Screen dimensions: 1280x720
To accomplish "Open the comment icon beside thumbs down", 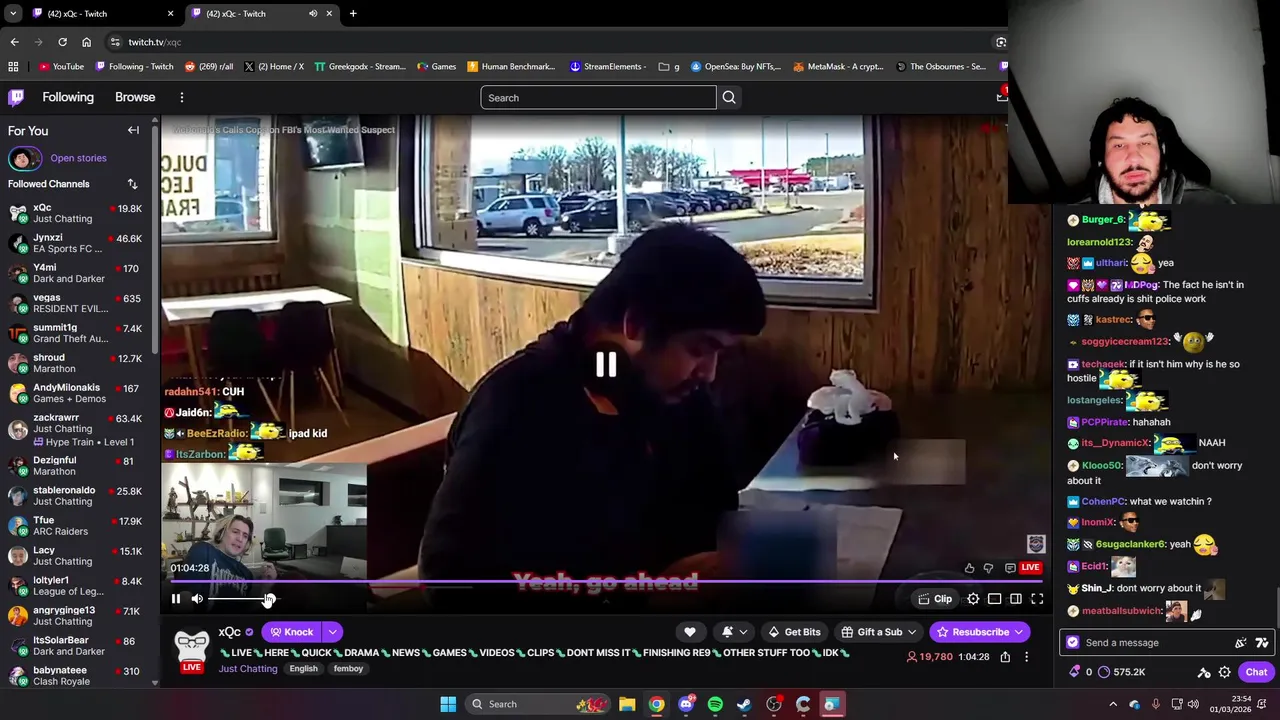I will point(1010,568).
